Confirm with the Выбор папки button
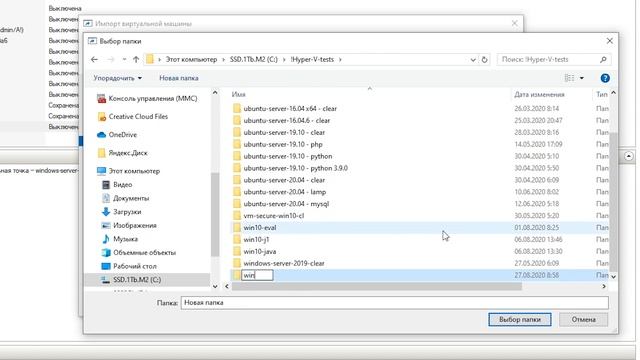 tap(520, 320)
